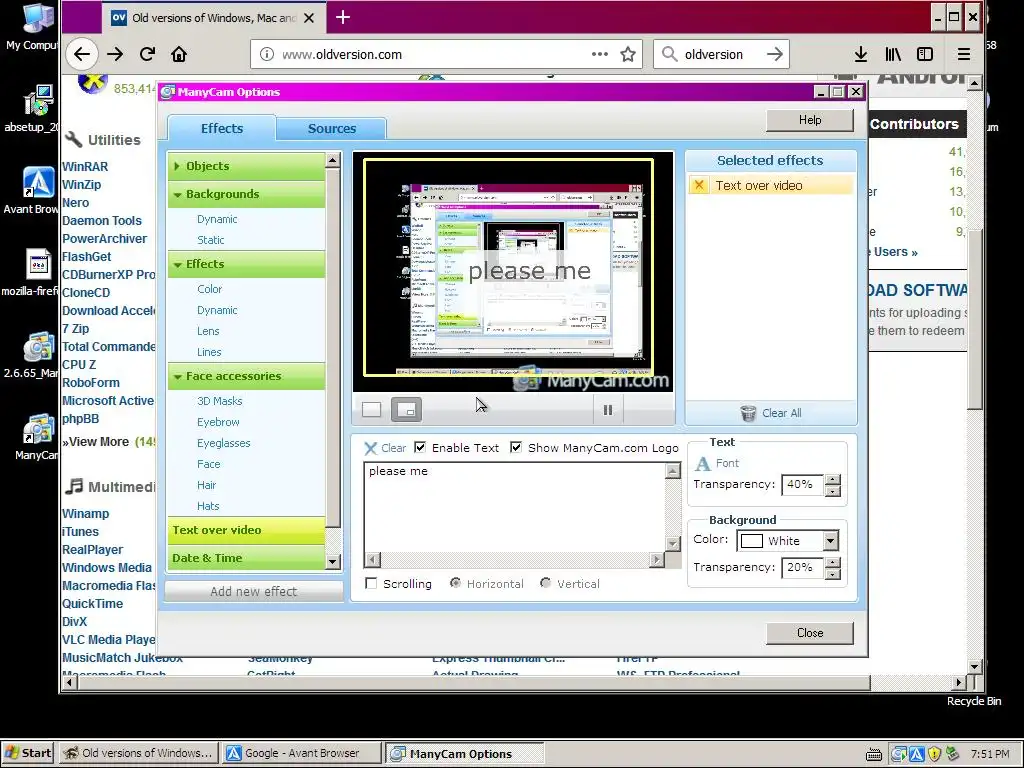Select Text over video in effects list
Viewport: 1024px width, 768px height.
[x=246, y=530]
